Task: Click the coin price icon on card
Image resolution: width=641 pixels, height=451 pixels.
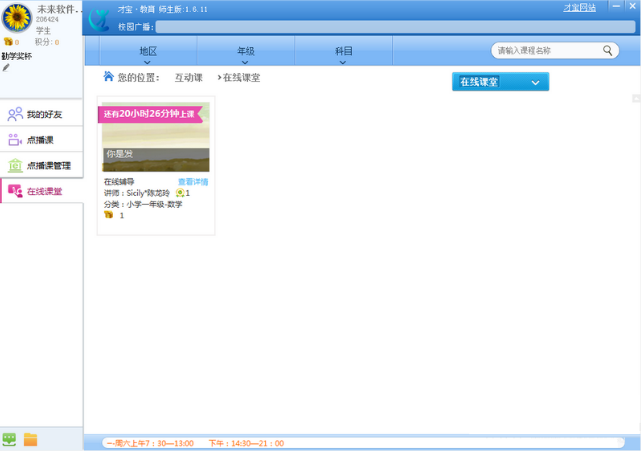Action: point(109,215)
